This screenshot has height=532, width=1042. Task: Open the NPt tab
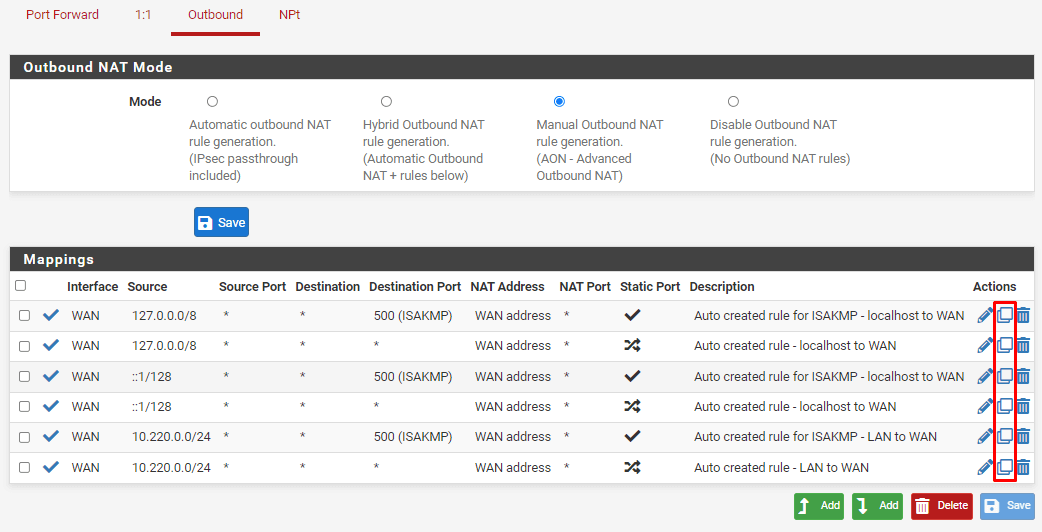click(290, 15)
